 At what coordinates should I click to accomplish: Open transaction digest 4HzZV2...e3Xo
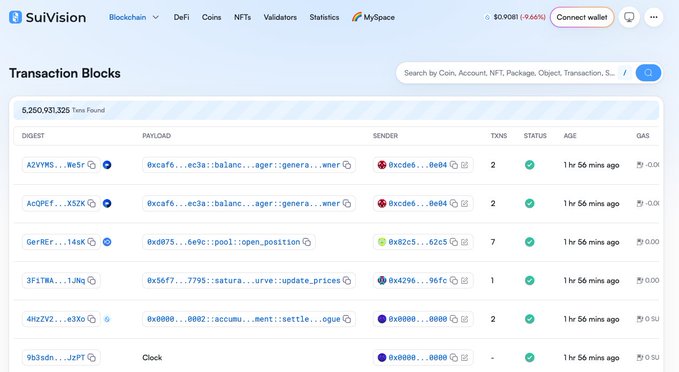click(56, 319)
